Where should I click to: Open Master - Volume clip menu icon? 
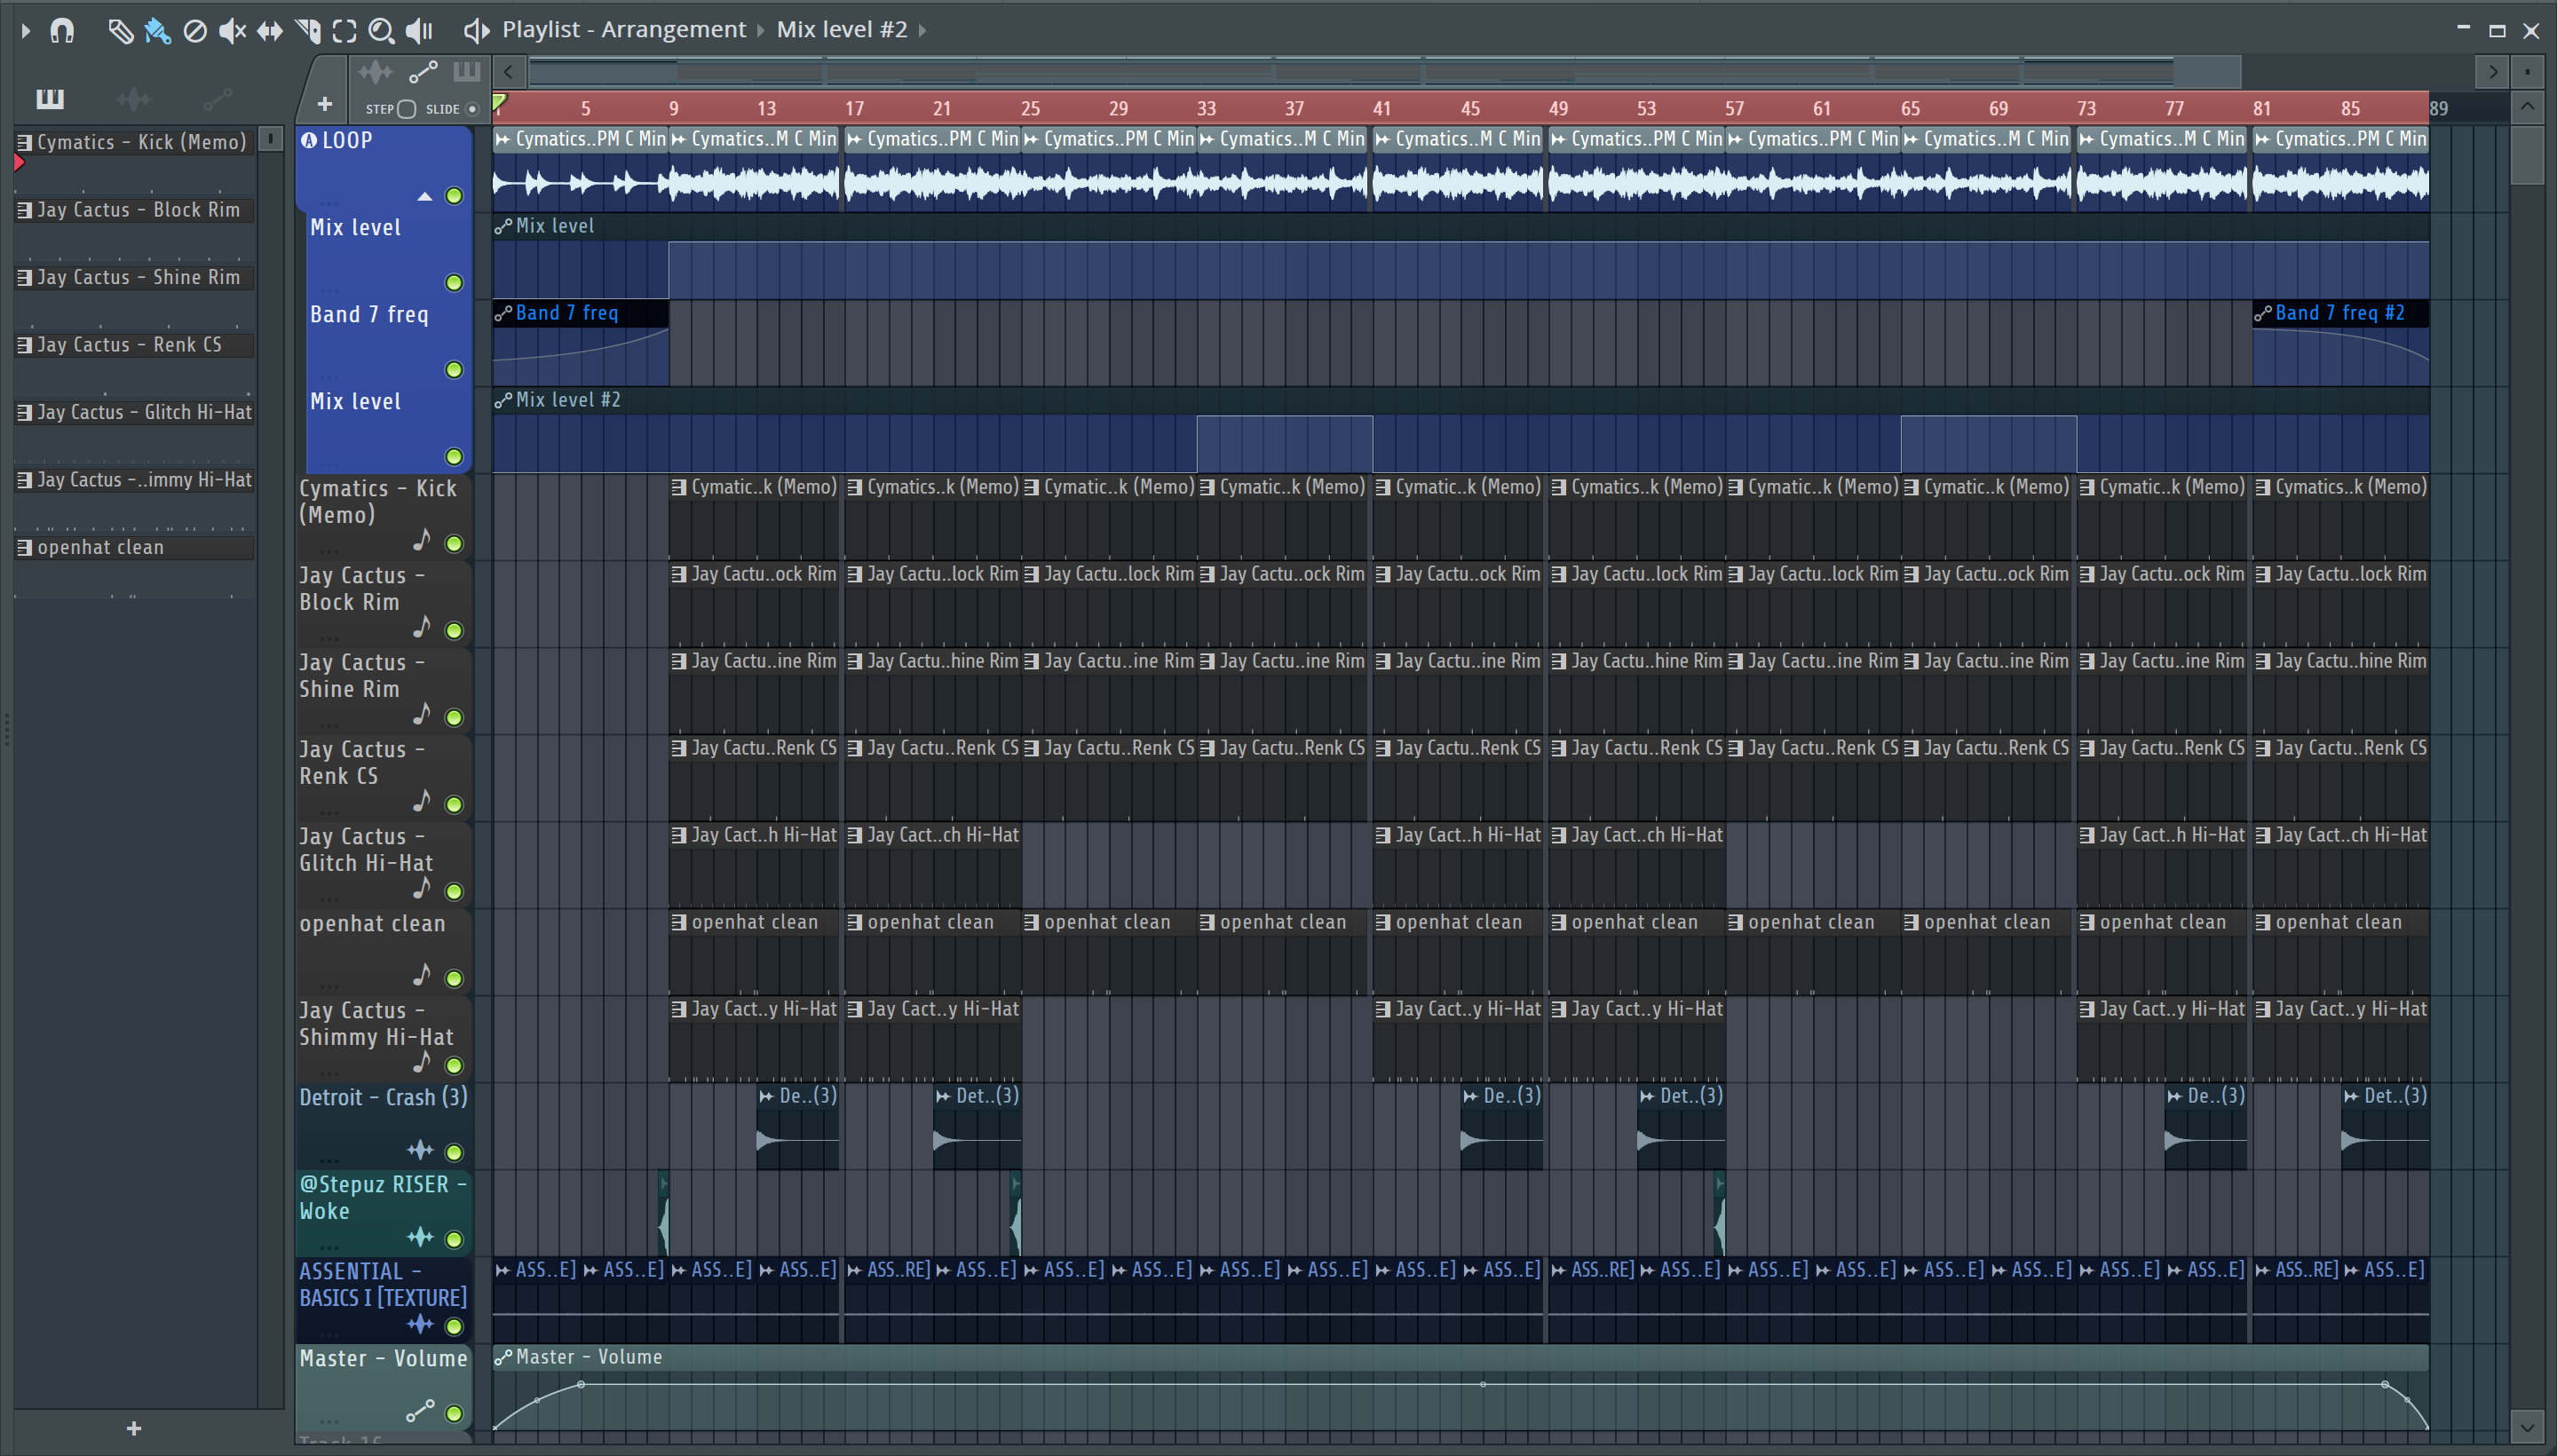tap(503, 1357)
